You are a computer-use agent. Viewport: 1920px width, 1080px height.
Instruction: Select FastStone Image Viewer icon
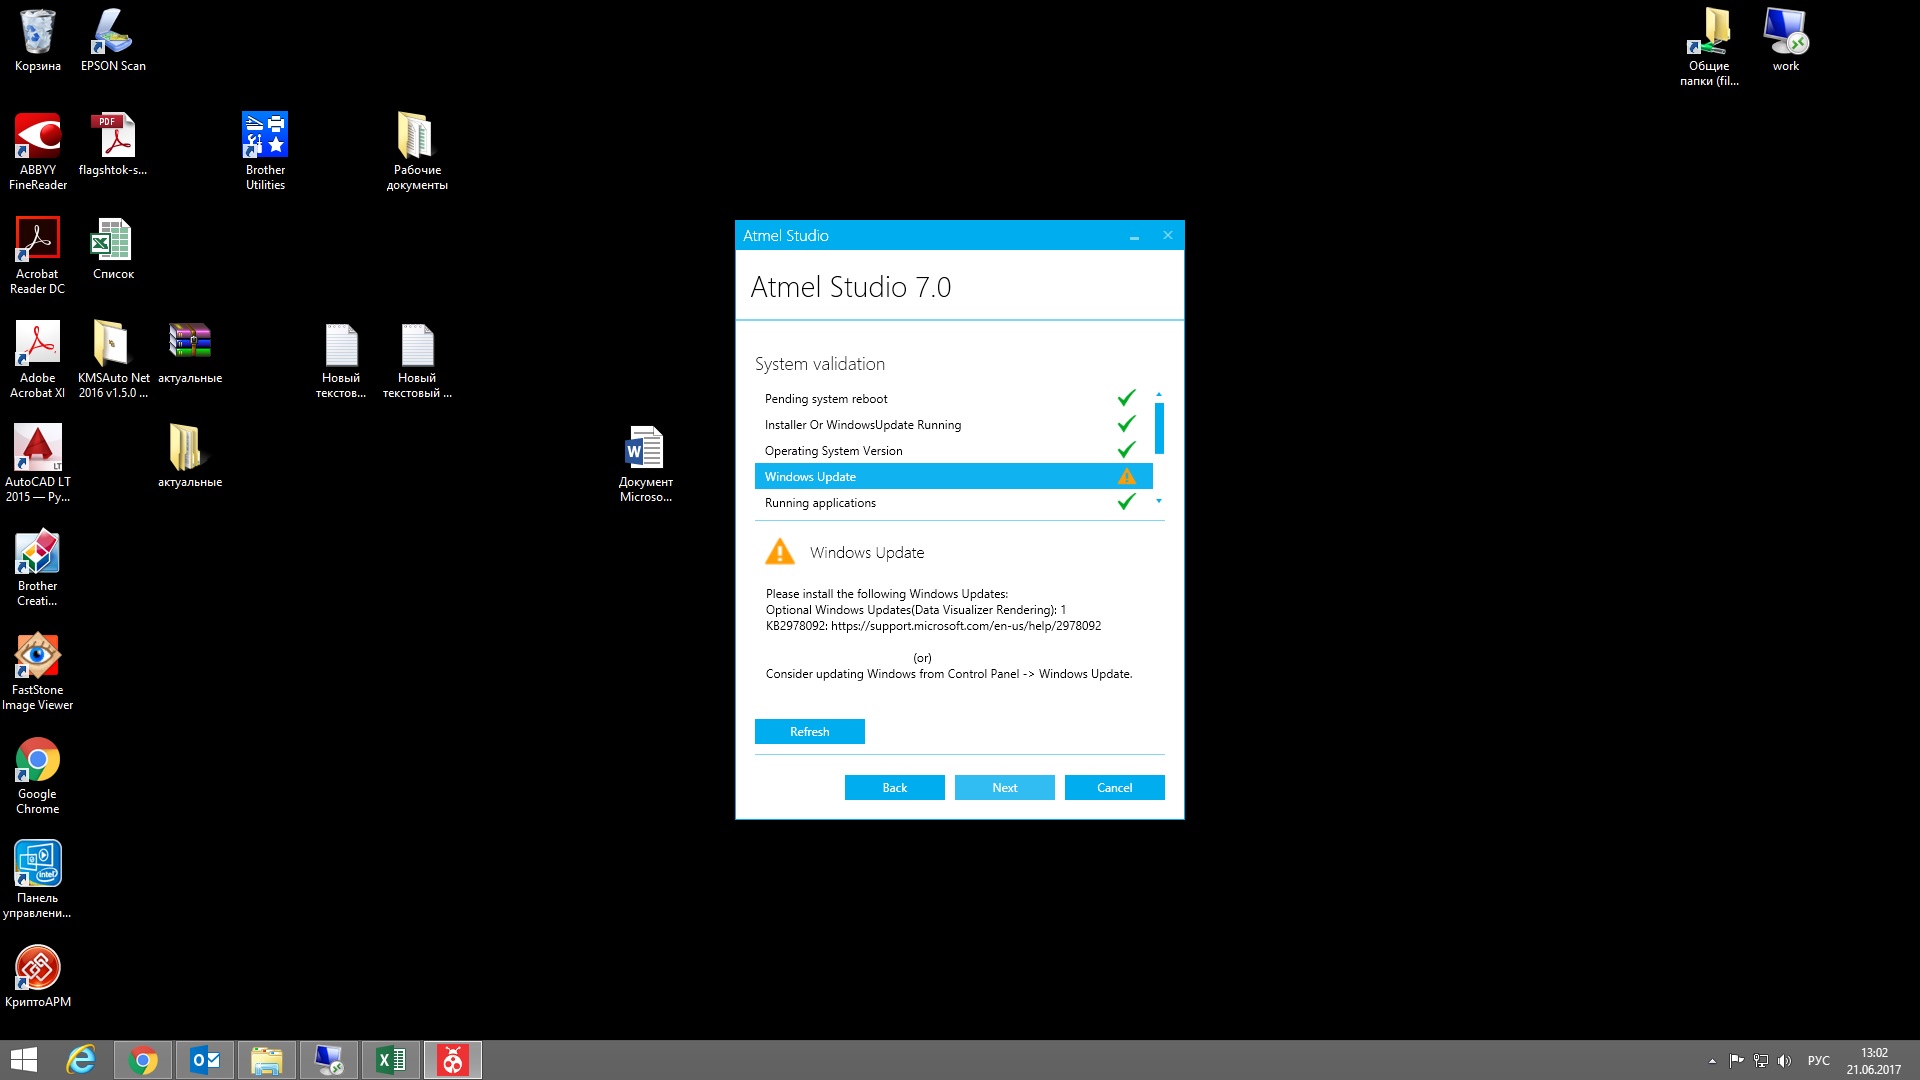coord(38,657)
